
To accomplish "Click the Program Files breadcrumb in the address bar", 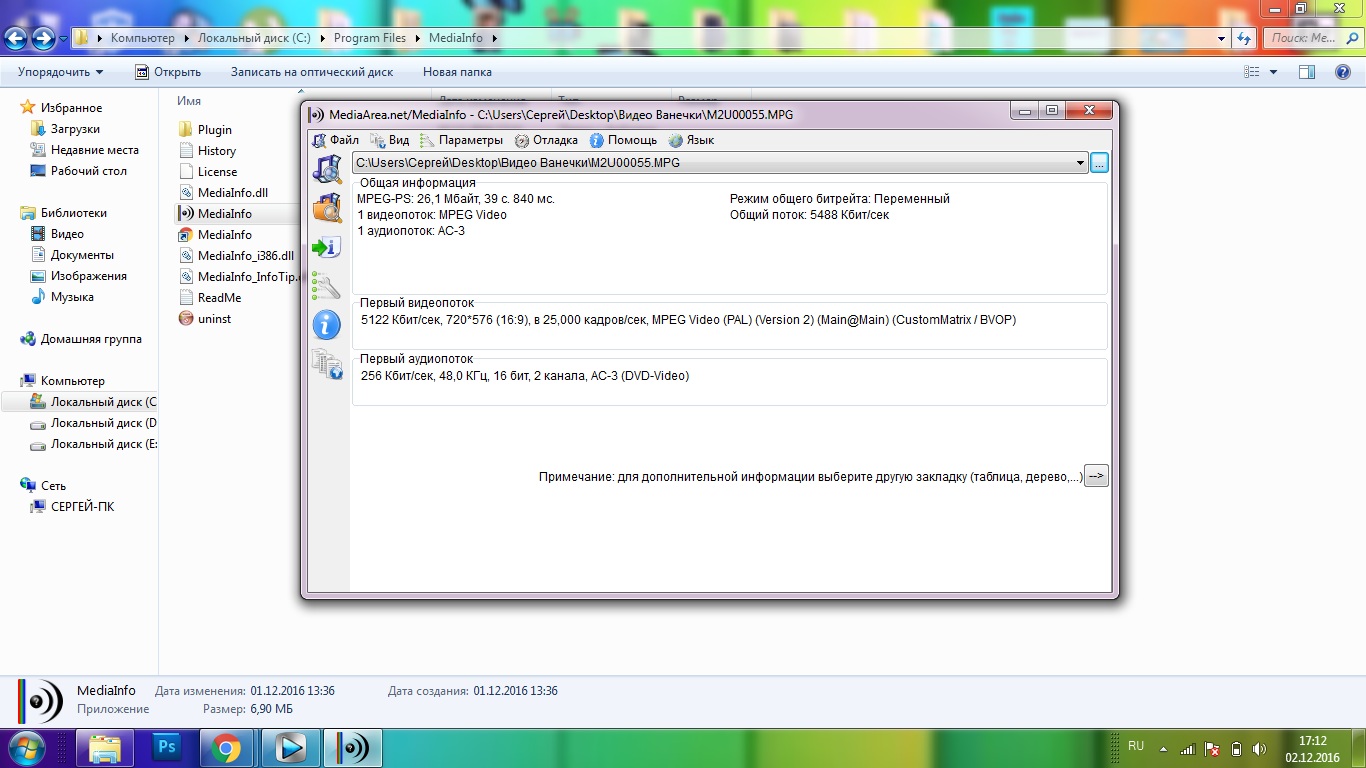I will [x=370, y=38].
